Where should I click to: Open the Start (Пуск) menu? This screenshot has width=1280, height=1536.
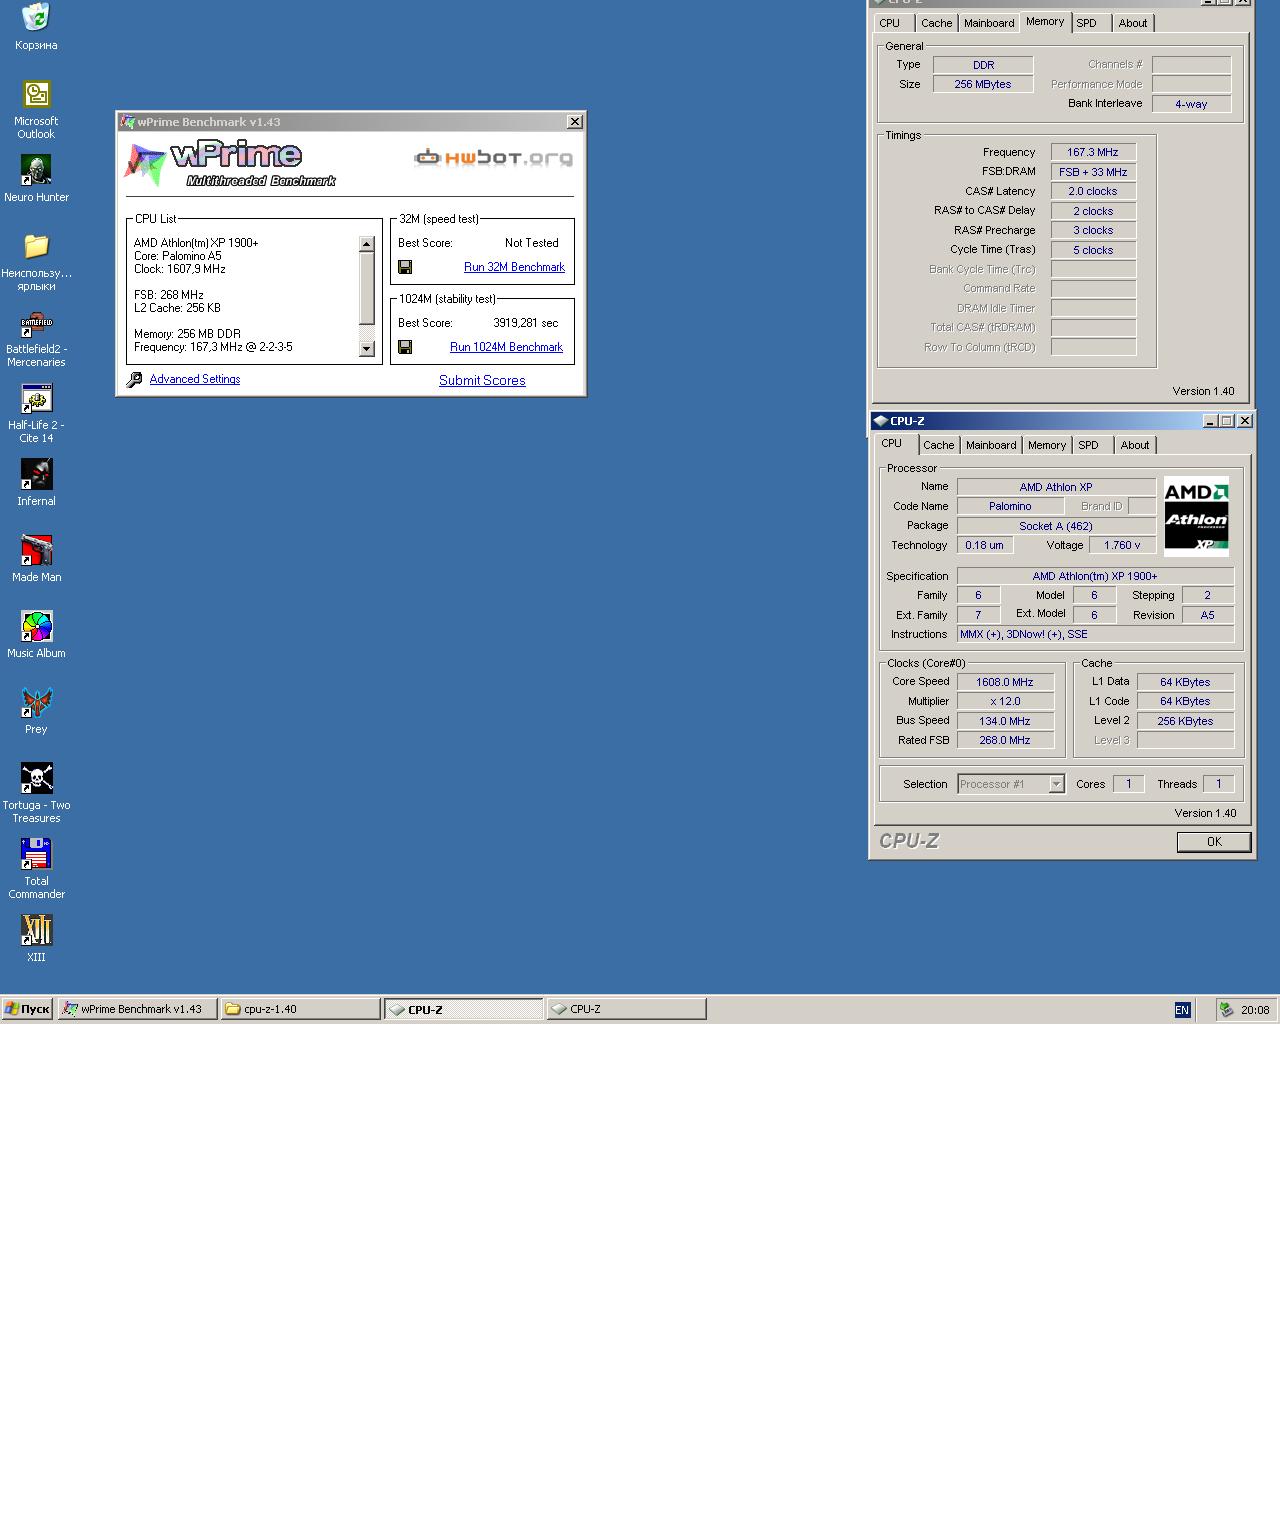click(x=27, y=1009)
